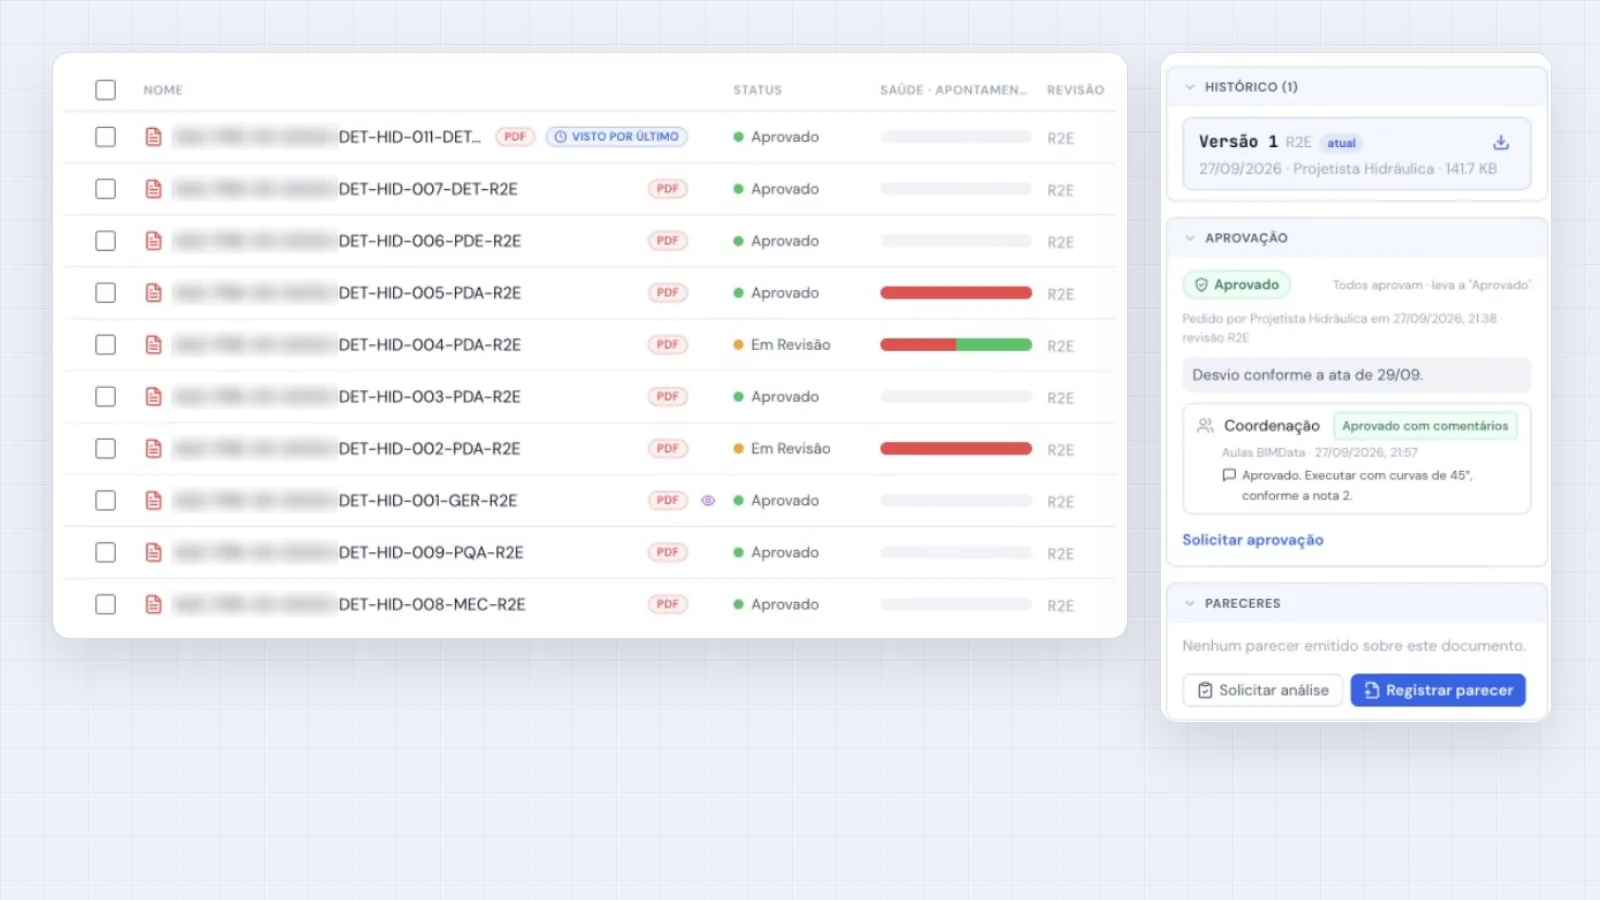Image resolution: width=1600 pixels, height=900 pixels.
Task: Click Em Revisão status of DET-HID-002-PDA-R2E
Action: coord(782,449)
